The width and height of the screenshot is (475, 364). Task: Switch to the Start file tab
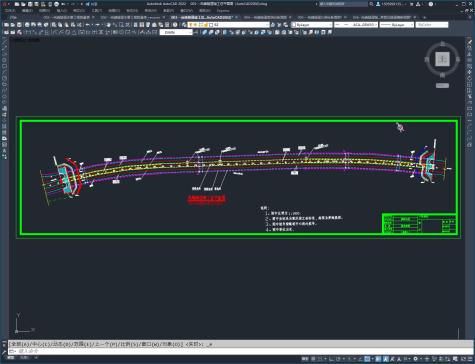pyautogui.click(x=13, y=17)
